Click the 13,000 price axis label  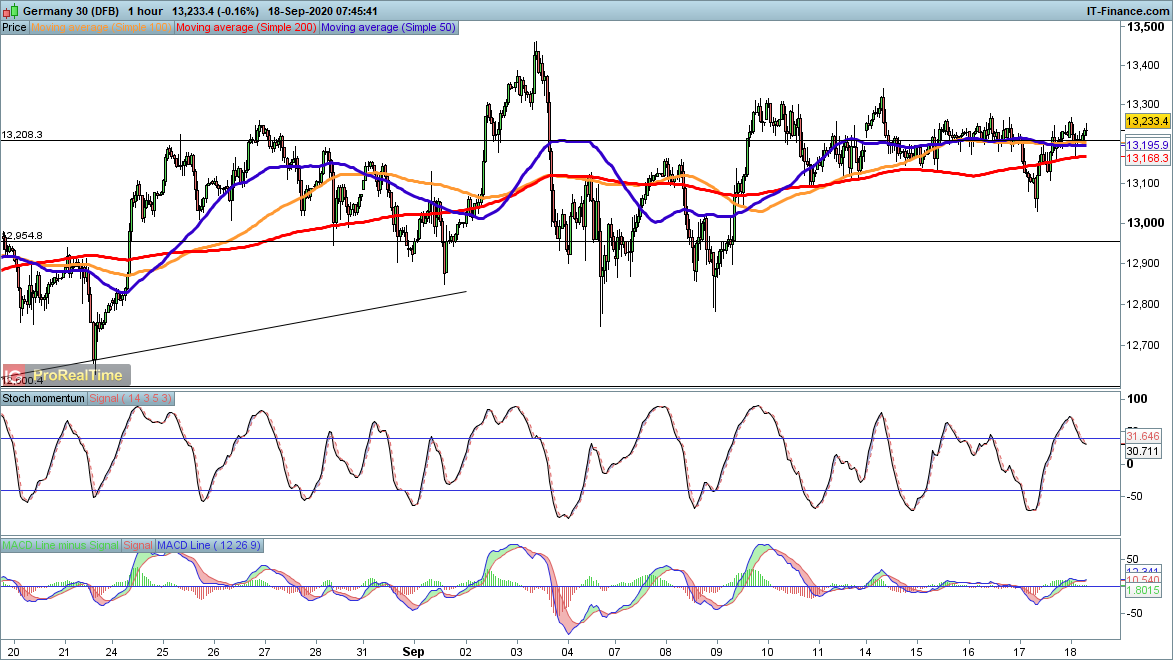pyautogui.click(x=1145, y=222)
